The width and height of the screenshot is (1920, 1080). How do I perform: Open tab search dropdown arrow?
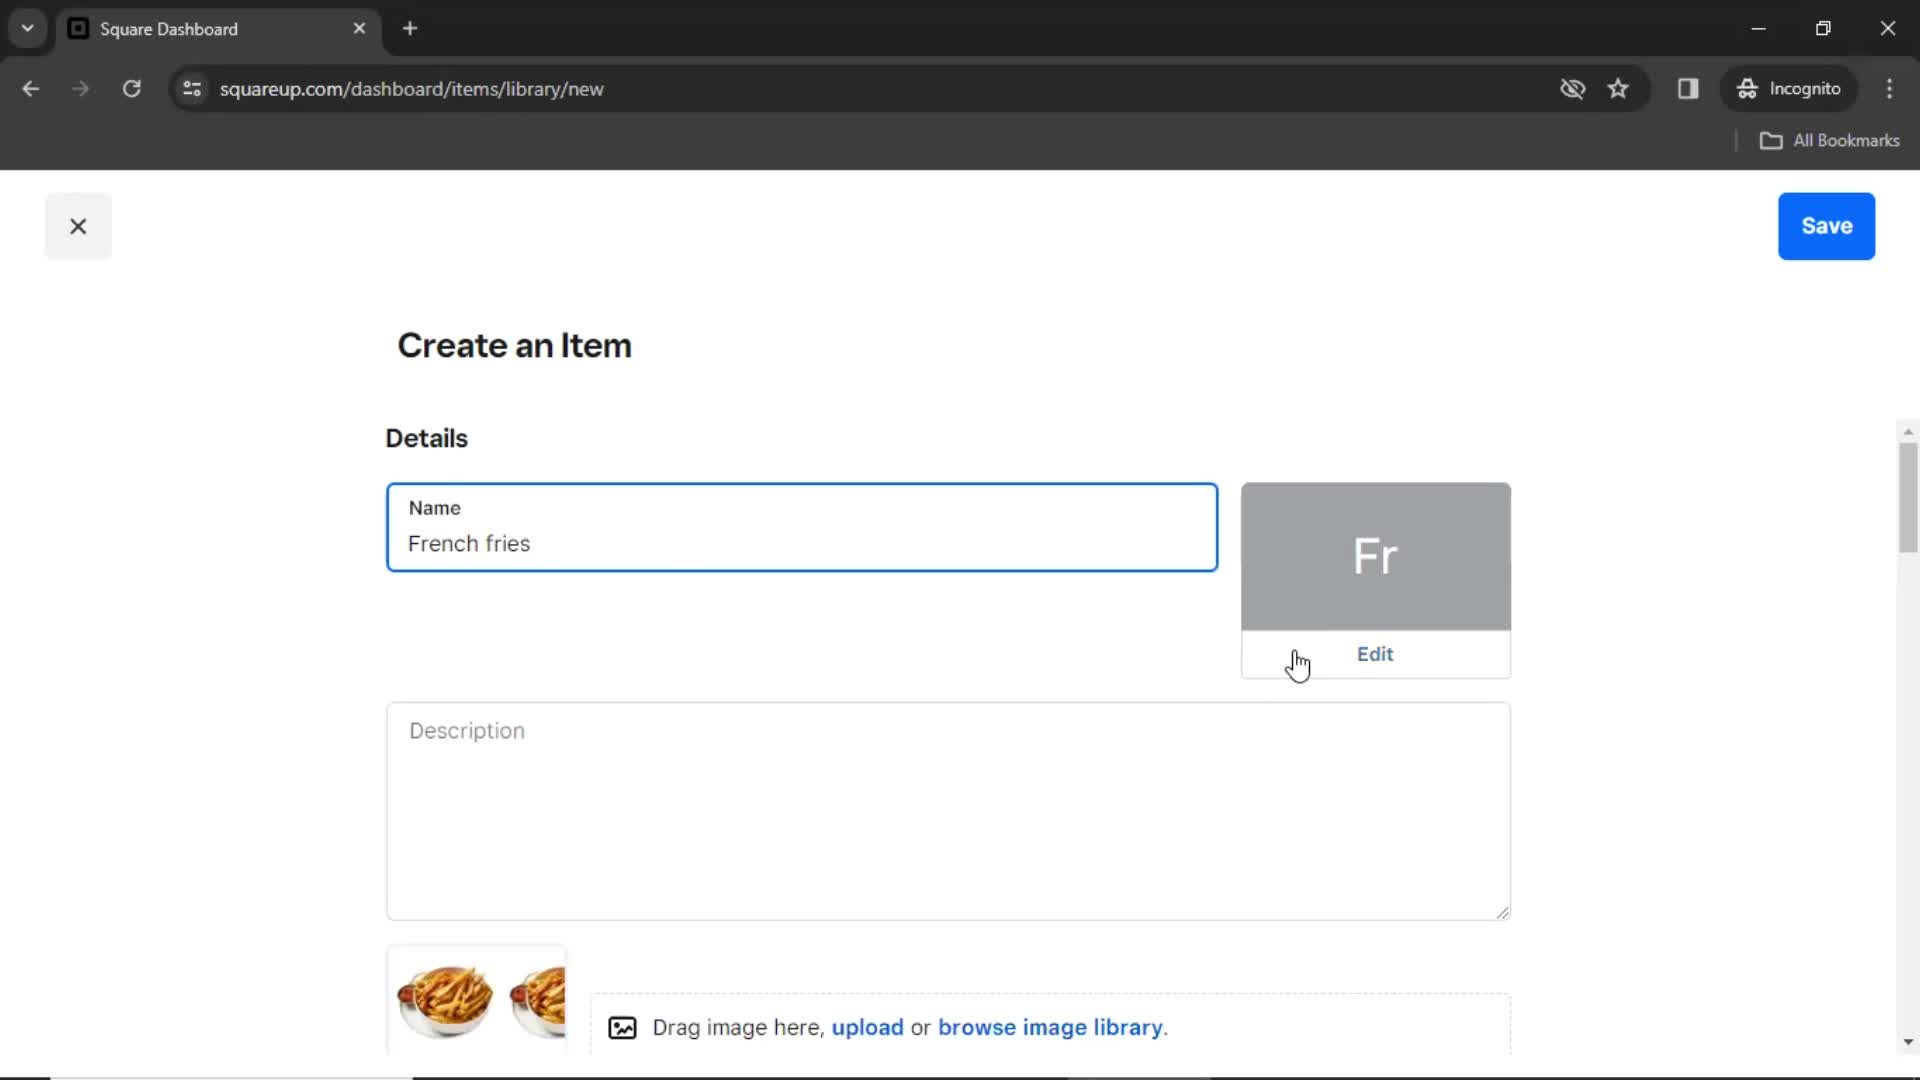coord(28,29)
